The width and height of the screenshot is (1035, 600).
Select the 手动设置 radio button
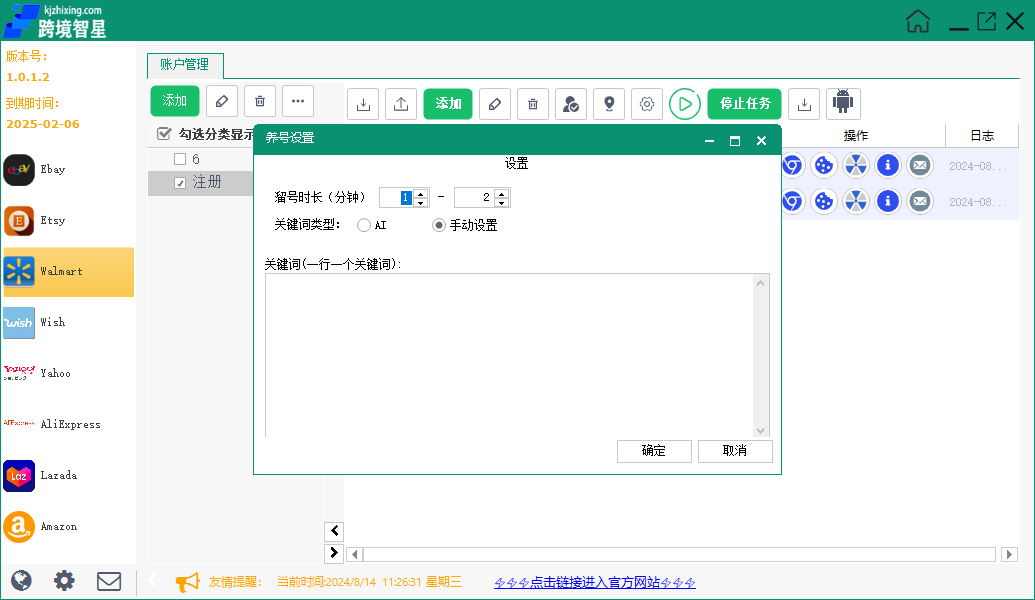pyautogui.click(x=439, y=225)
